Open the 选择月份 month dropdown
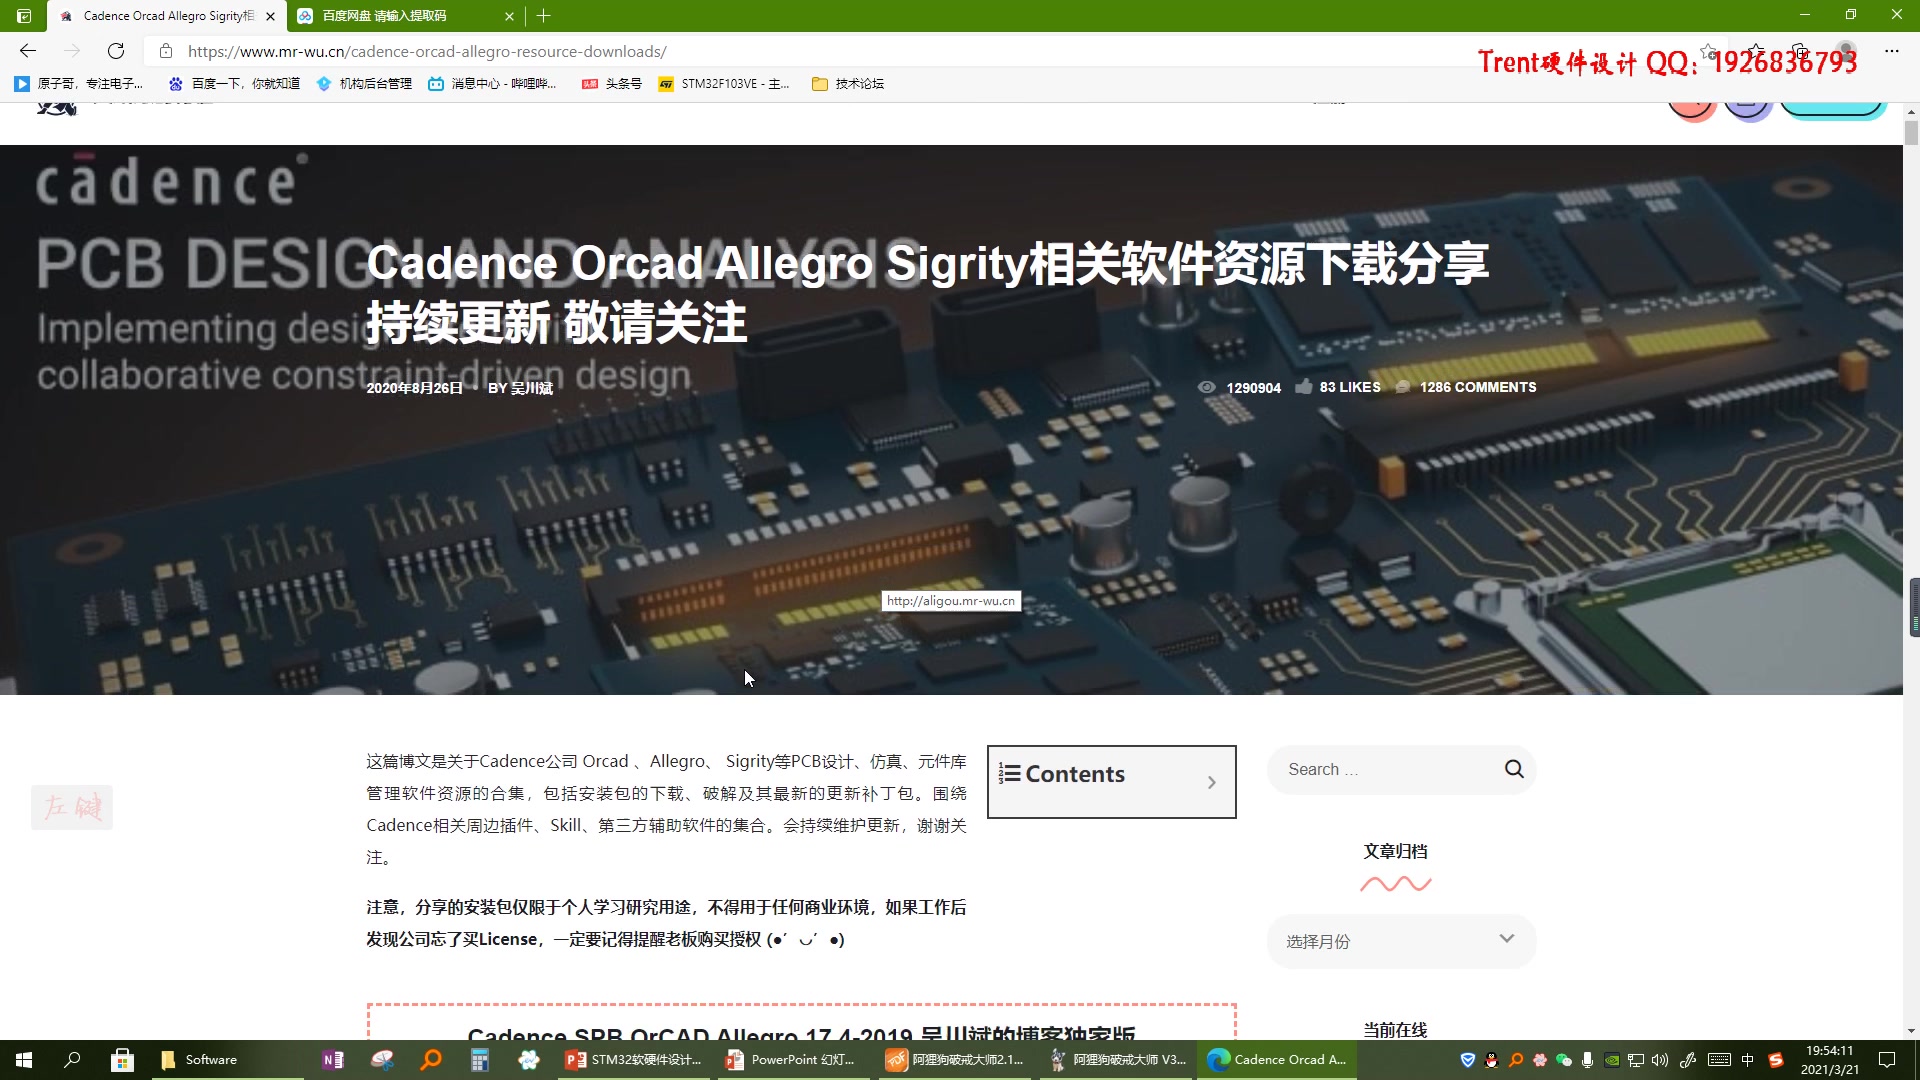Image resolution: width=1920 pixels, height=1080 pixels. (1400, 941)
